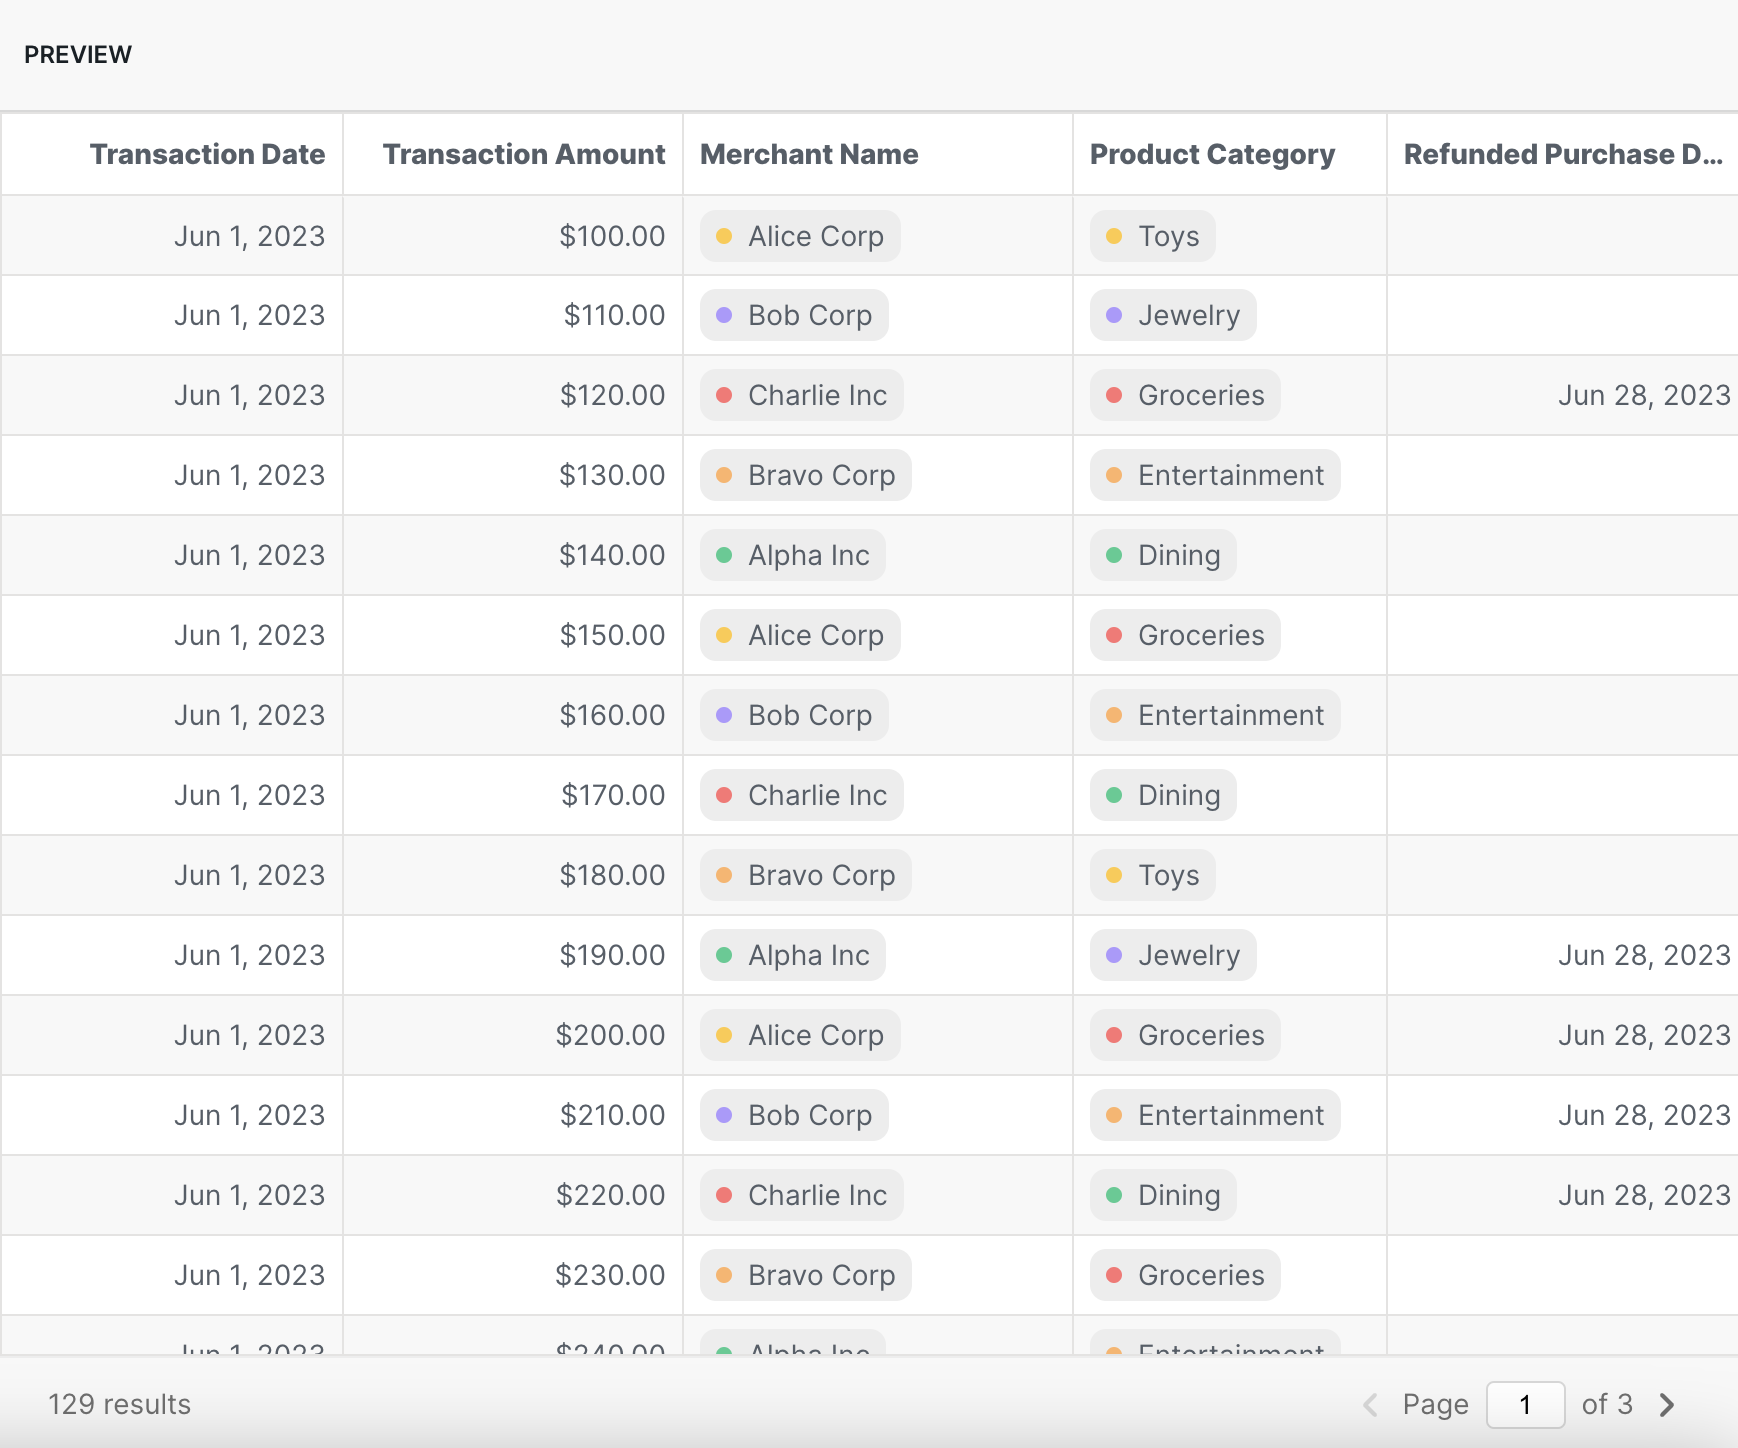Click the Alice Corp tag at $100.00
1738x1448 pixels.
(800, 236)
